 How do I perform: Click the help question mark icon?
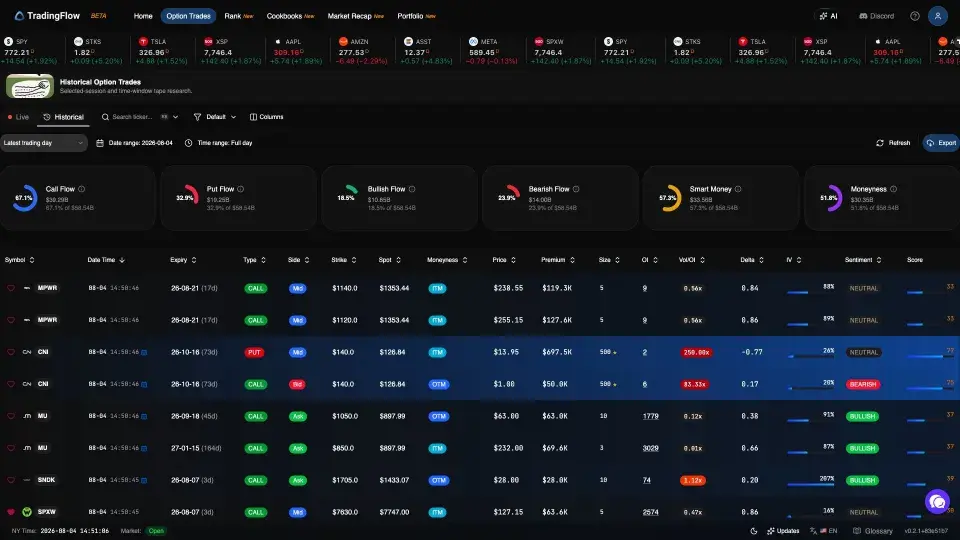915,16
